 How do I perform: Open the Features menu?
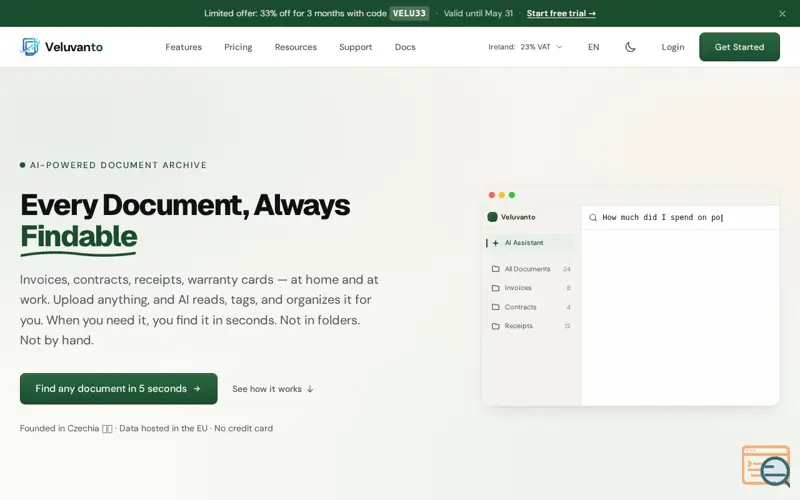[x=183, y=47]
